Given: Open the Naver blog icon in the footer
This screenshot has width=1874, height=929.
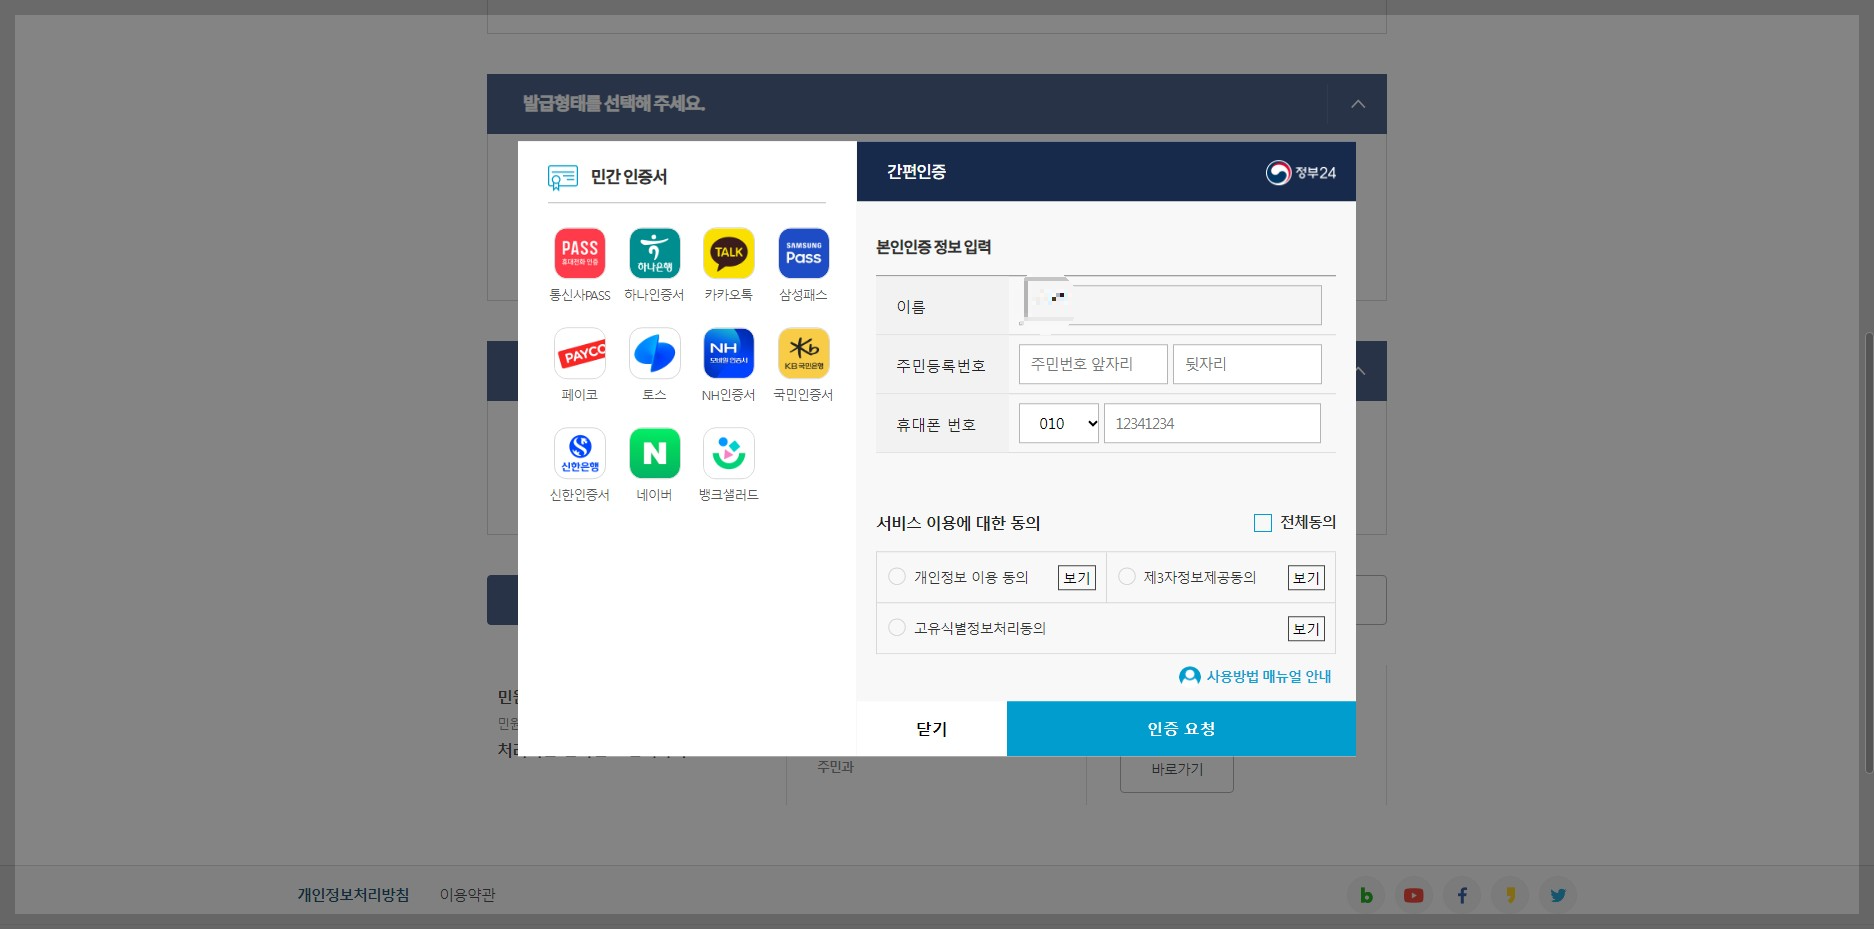Looking at the screenshot, I should [1365, 895].
